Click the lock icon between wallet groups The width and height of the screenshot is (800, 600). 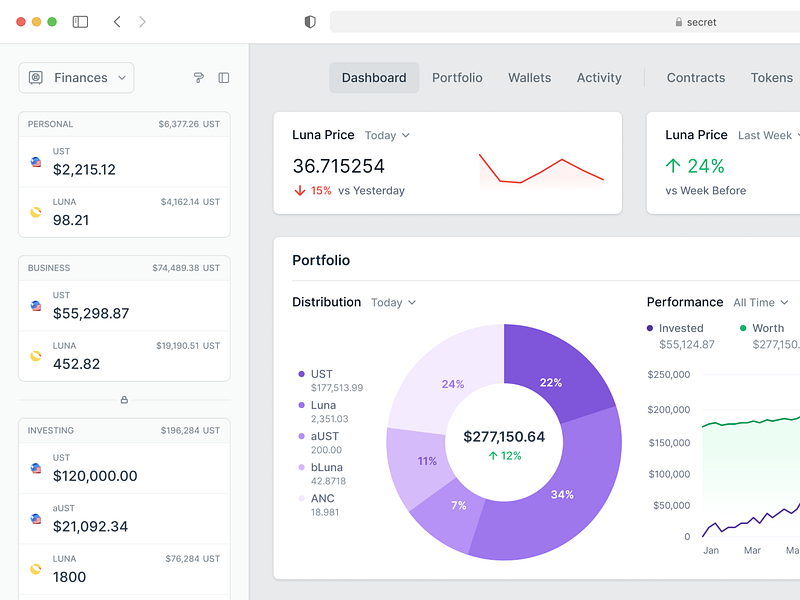point(124,400)
